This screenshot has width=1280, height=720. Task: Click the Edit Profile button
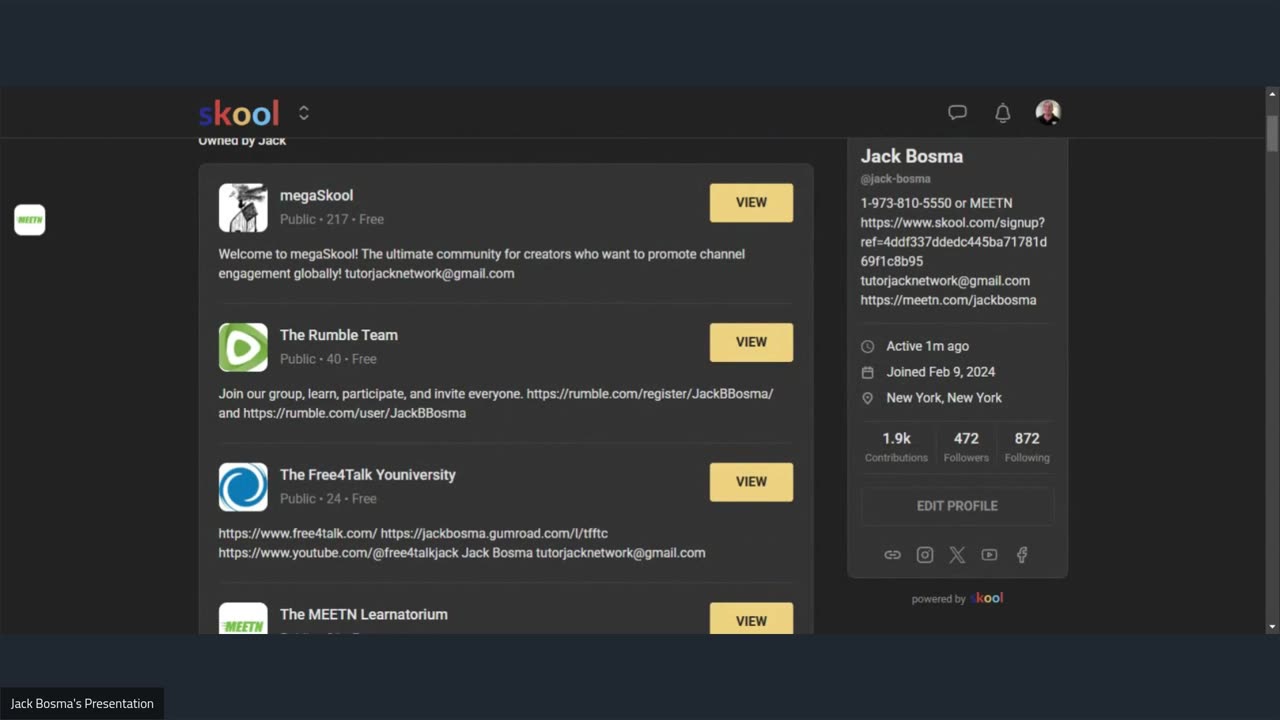tap(957, 506)
